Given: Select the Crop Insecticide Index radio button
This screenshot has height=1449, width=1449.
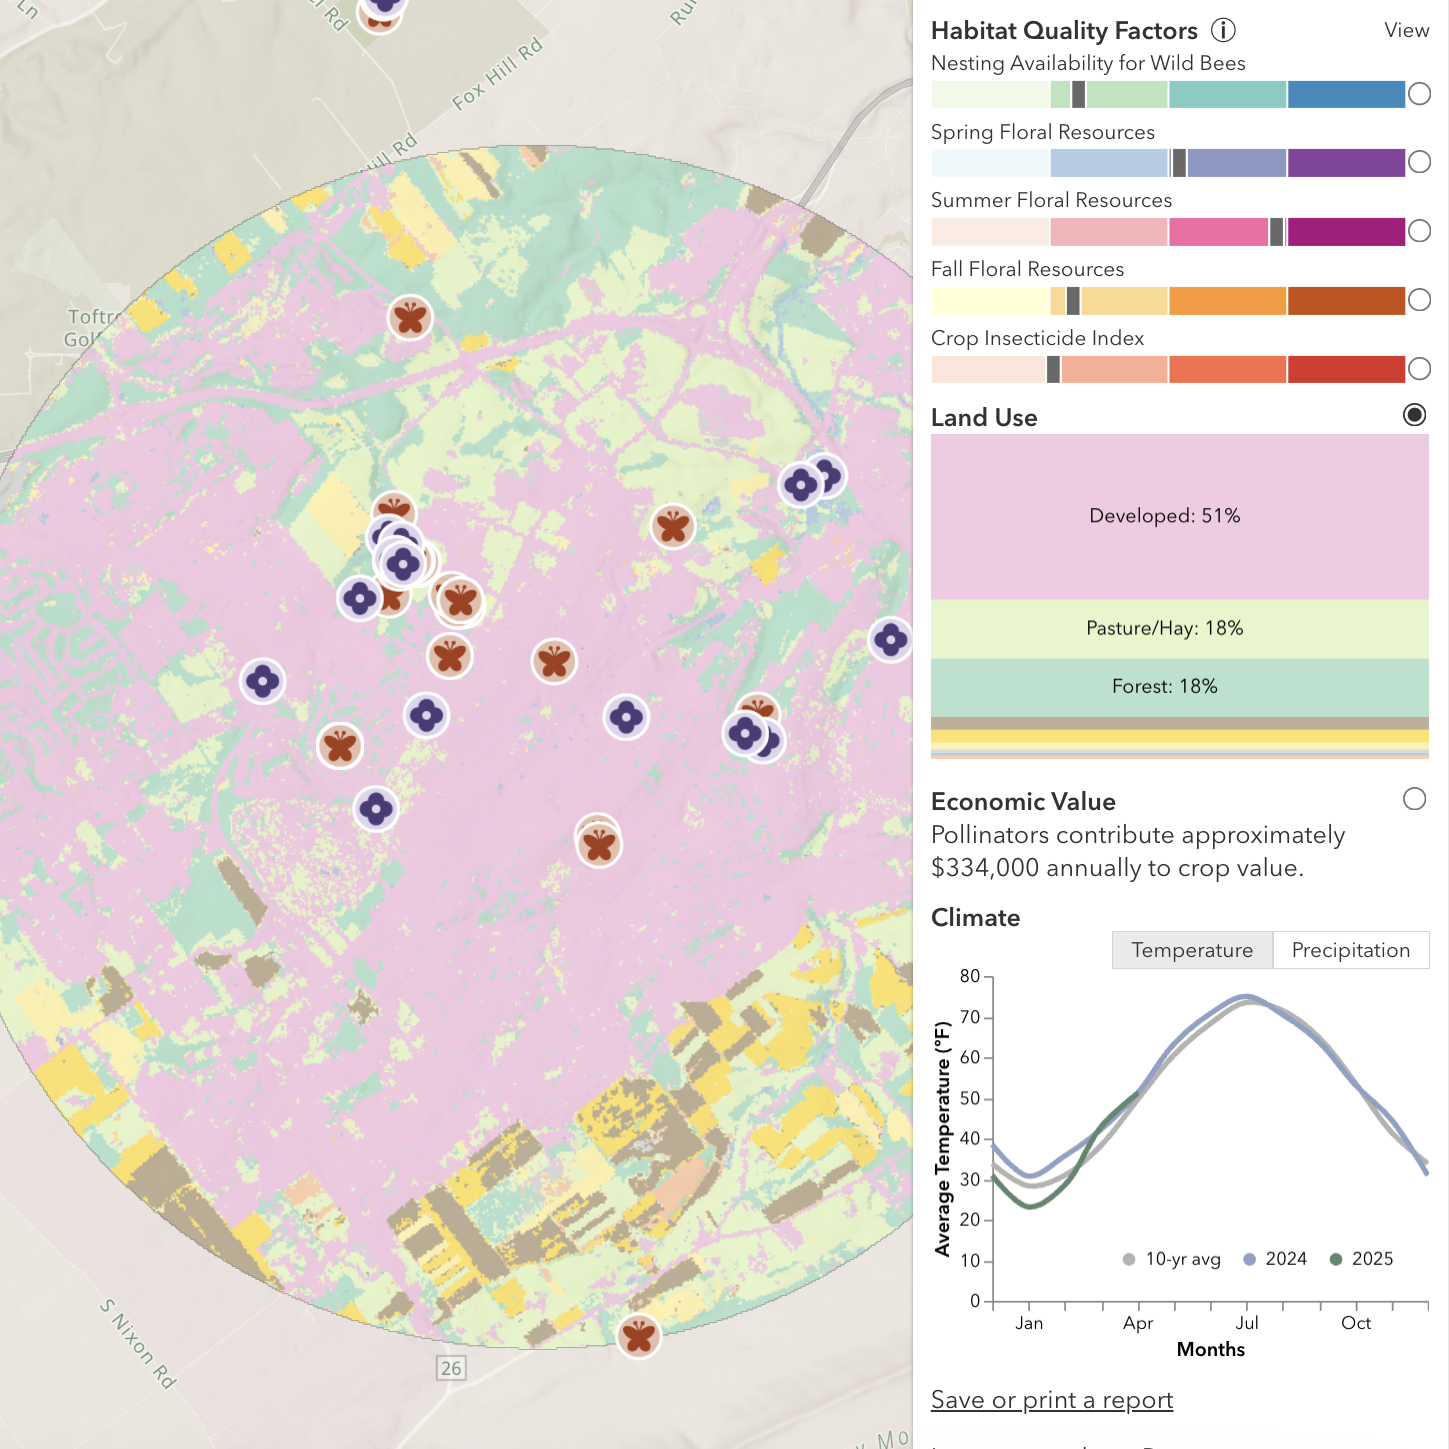Looking at the screenshot, I should click(1419, 369).
